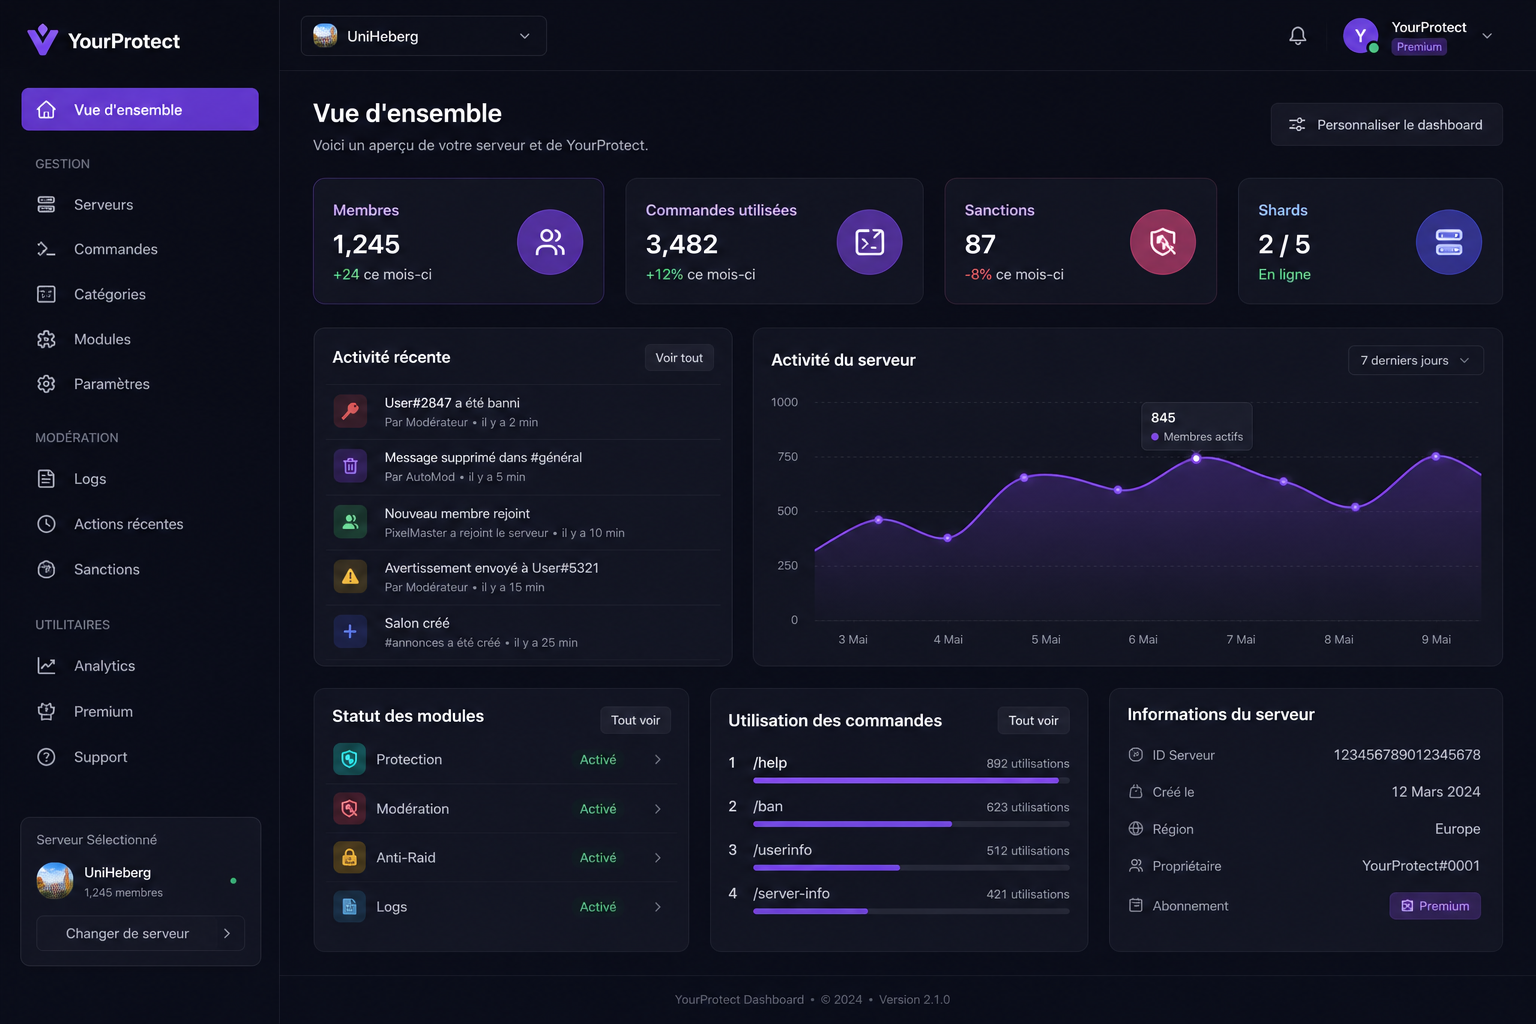
Task: Click the Abonnement icon
Action: click(x=1136, y=905)
